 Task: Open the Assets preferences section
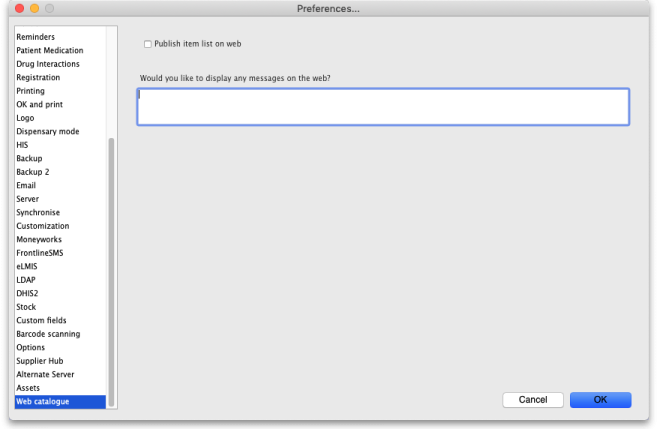(28, 388)
